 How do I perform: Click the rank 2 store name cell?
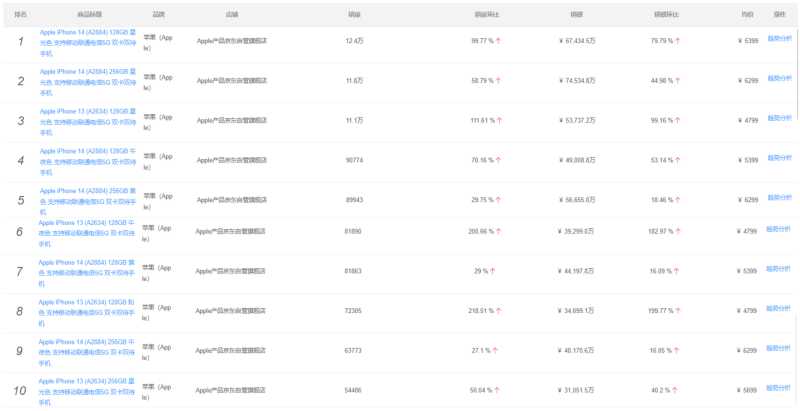231,81
